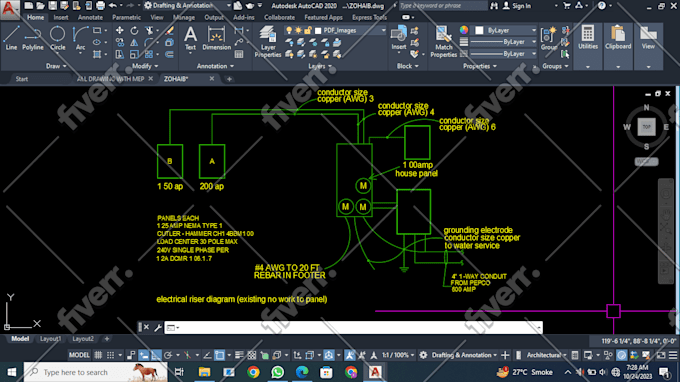Toggle polar tracking
680x382 pixels.
click(168, 355)
